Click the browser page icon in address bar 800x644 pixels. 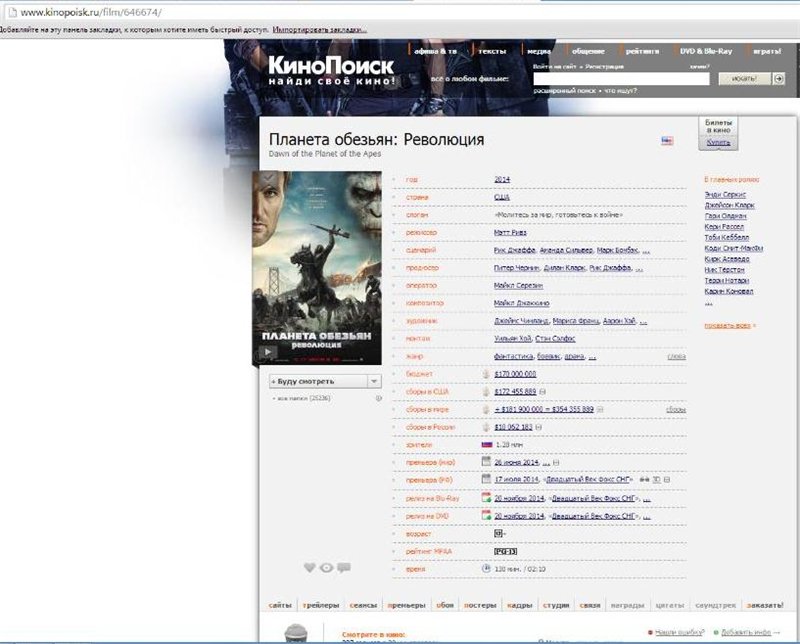[x=13, y=12]
